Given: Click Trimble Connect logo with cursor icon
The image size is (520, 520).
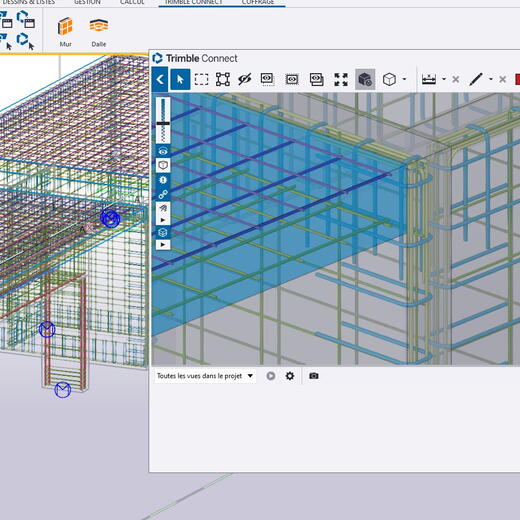Looking at the screenshot, I should point(26,41).
